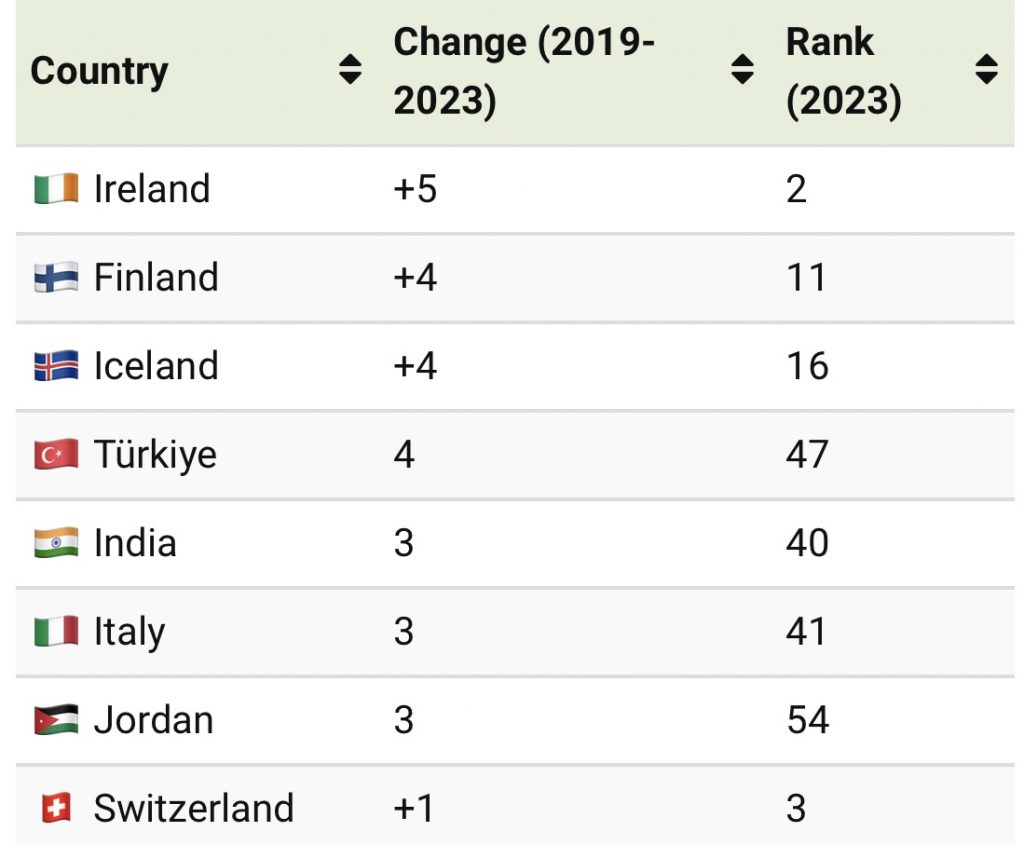
Task: Click the Türkiye country name
Action: tap(155, 455)
